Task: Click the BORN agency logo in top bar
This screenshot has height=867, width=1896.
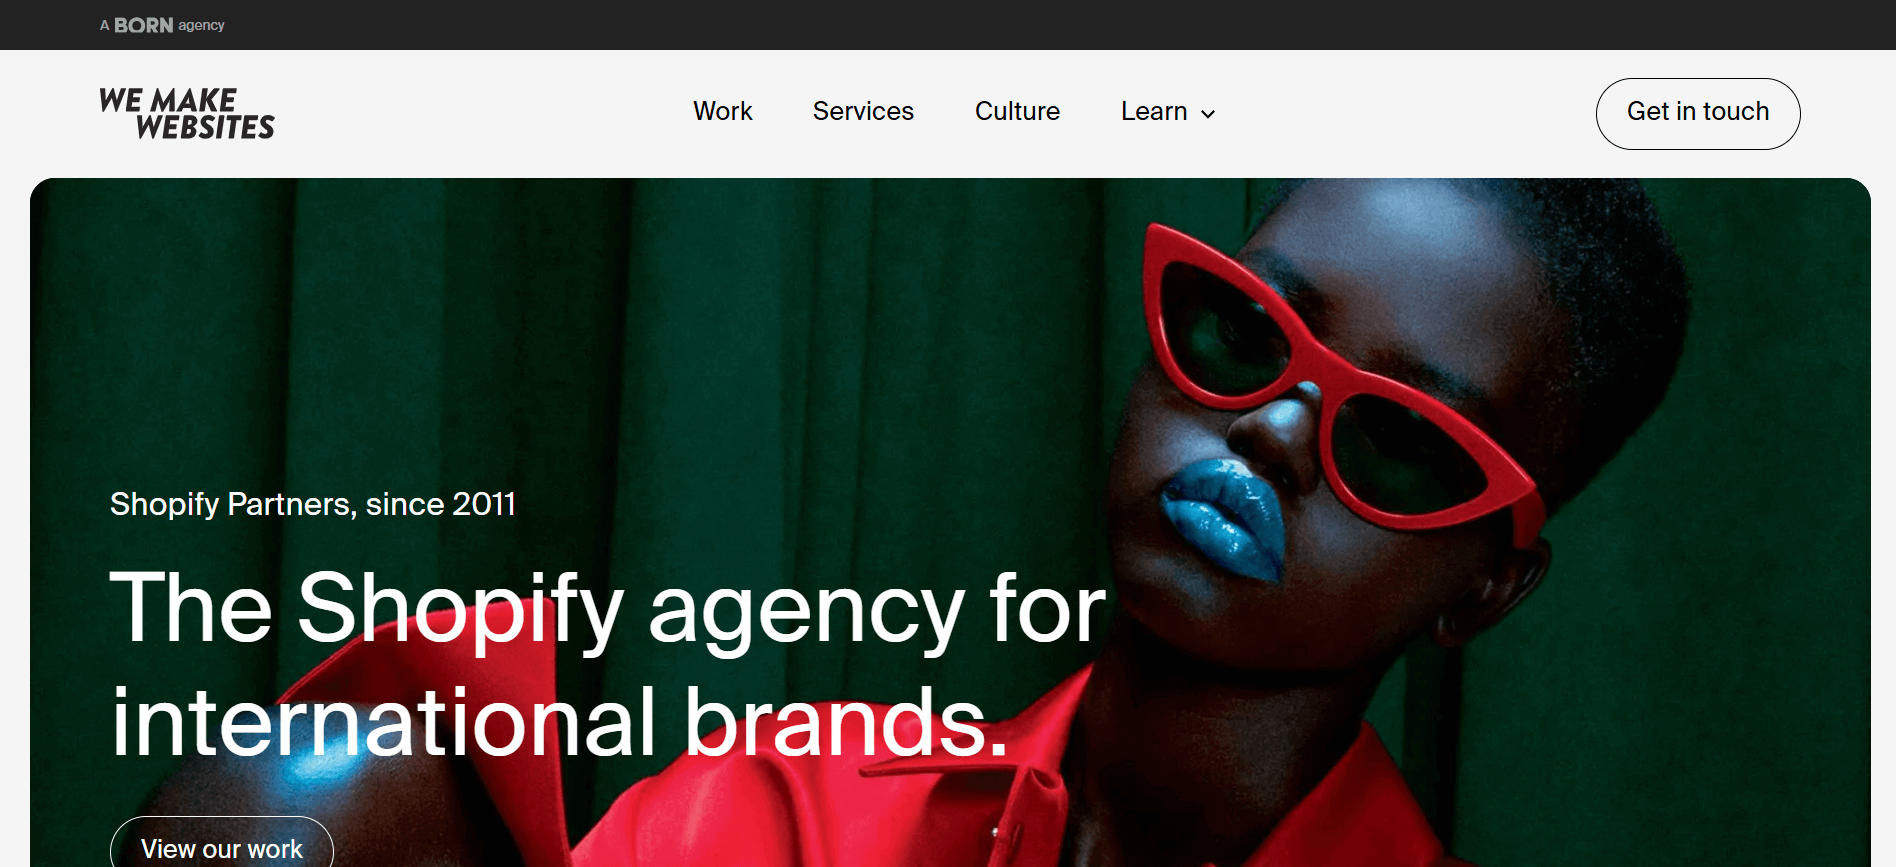Action: [162, 25]
